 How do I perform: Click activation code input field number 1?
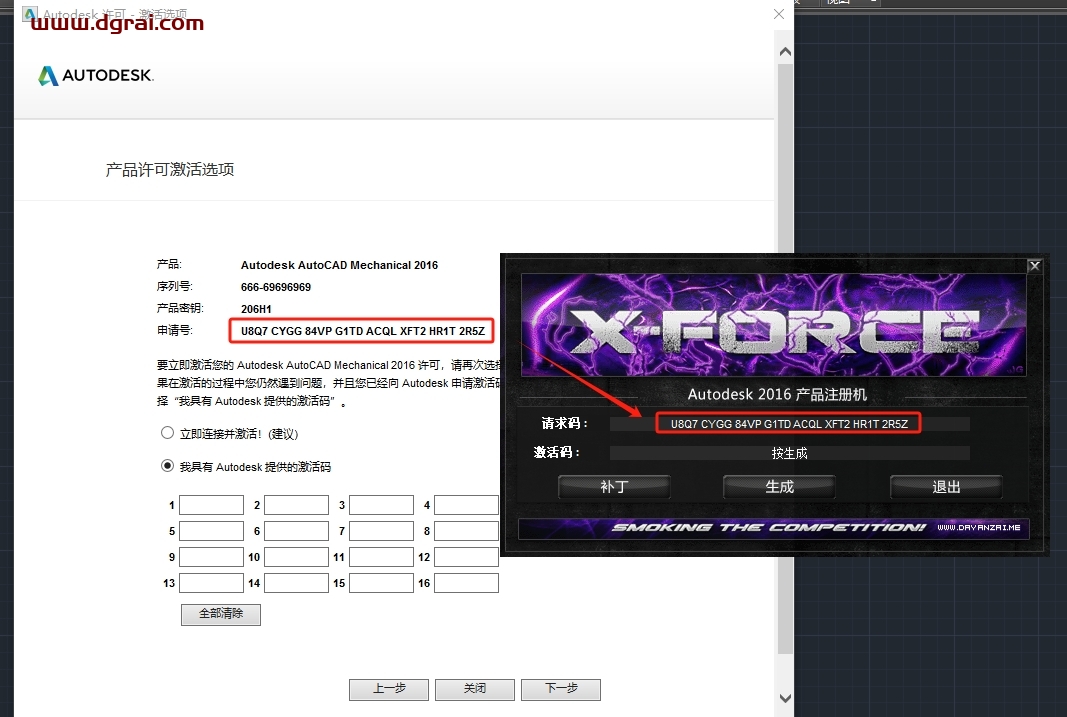point(210,505)
